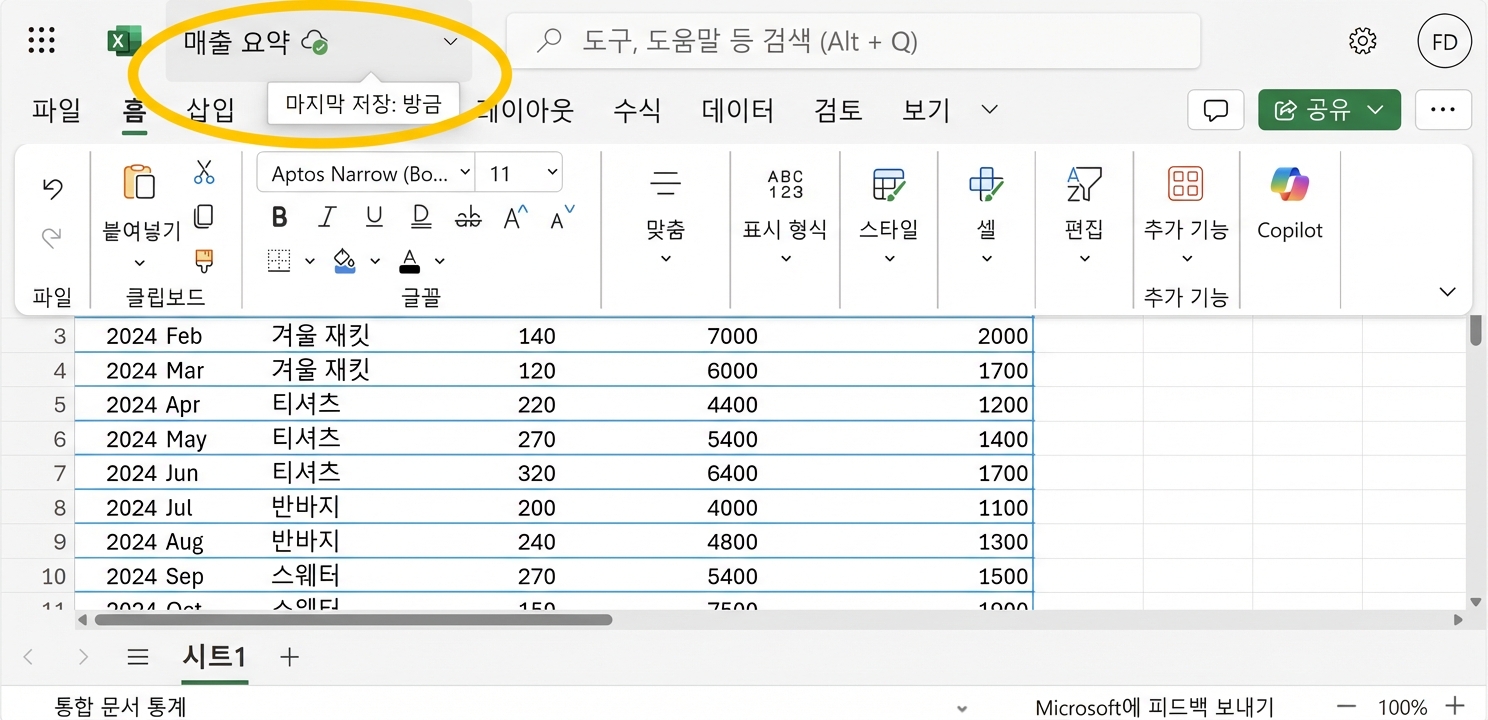
Task: Cut selection with scissors icon
Action: (x=204, y=172)
